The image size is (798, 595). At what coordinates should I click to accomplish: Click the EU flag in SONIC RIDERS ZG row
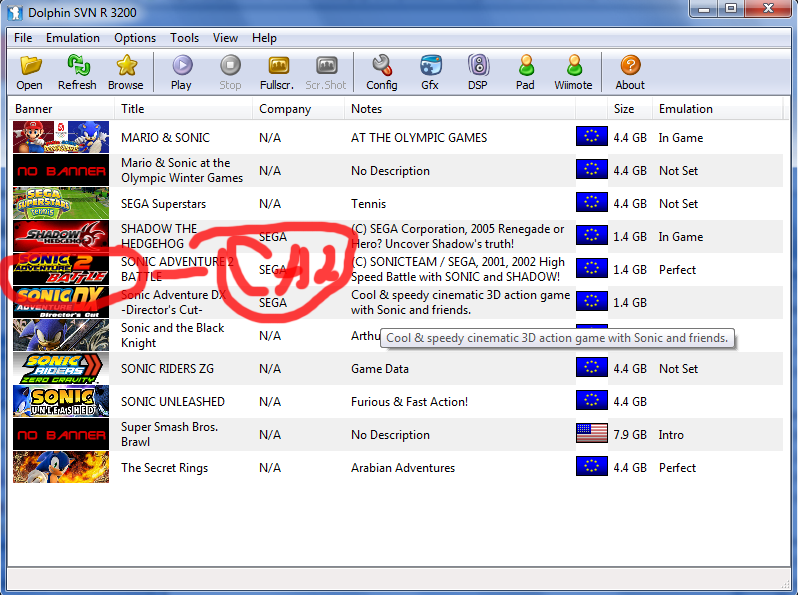tap(592, 367)
